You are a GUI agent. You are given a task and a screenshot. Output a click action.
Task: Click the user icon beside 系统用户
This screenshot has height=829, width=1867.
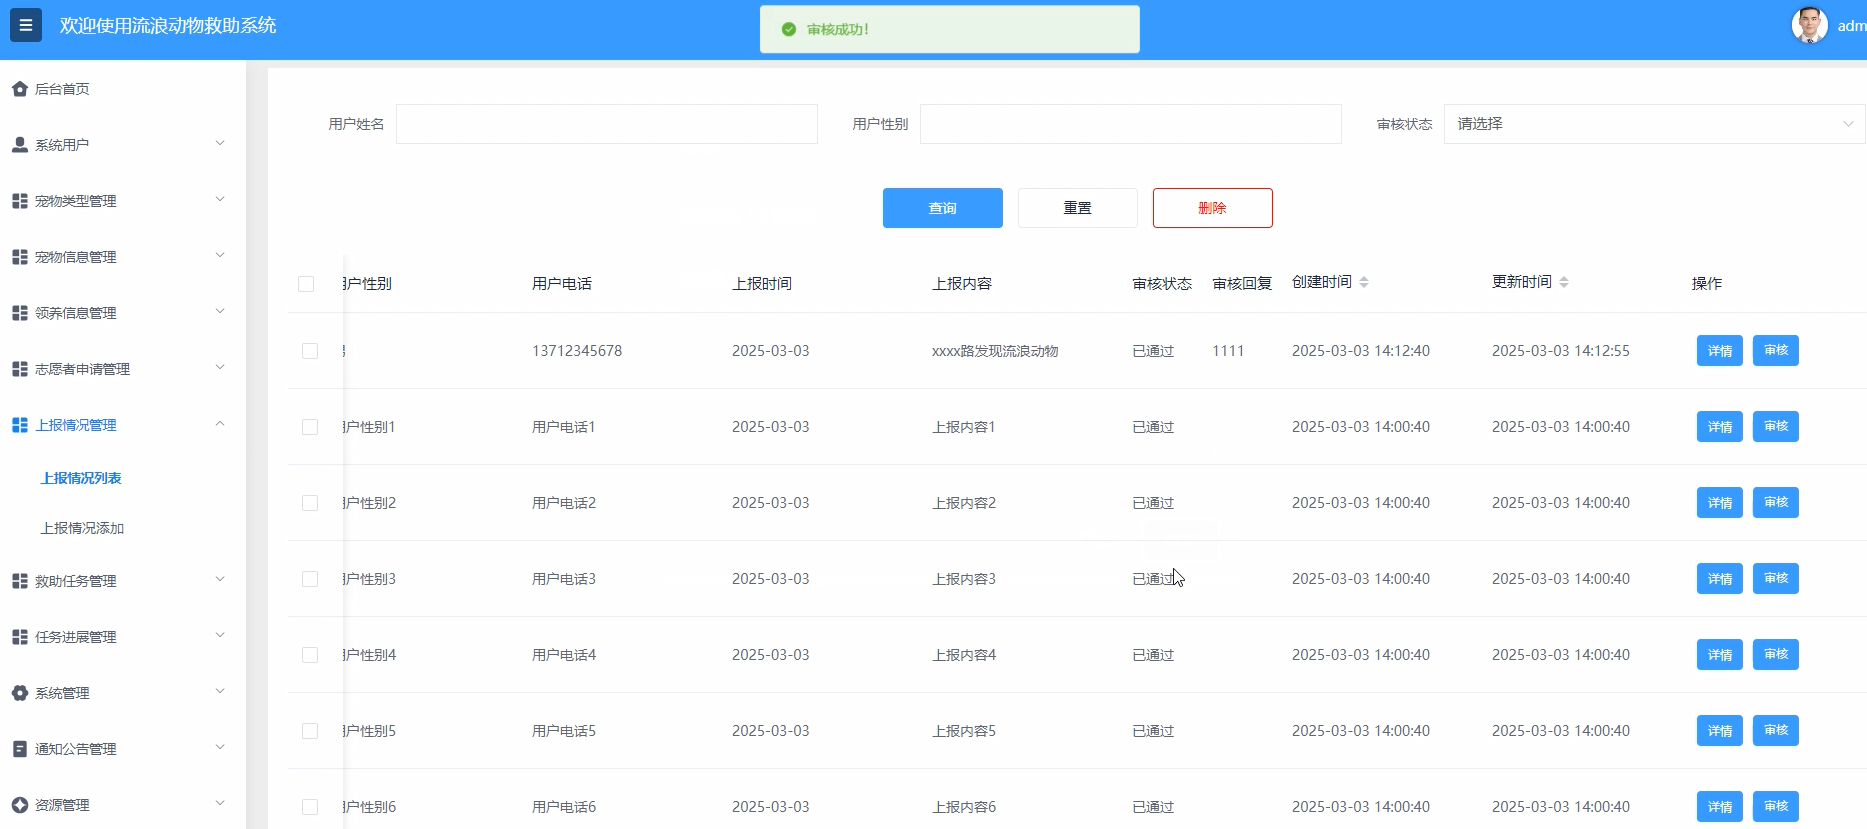pyautogui.click(x=19, y=145)
